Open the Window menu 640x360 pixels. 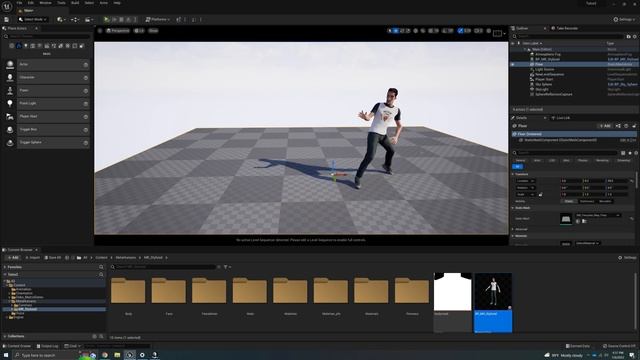(45, 3)
